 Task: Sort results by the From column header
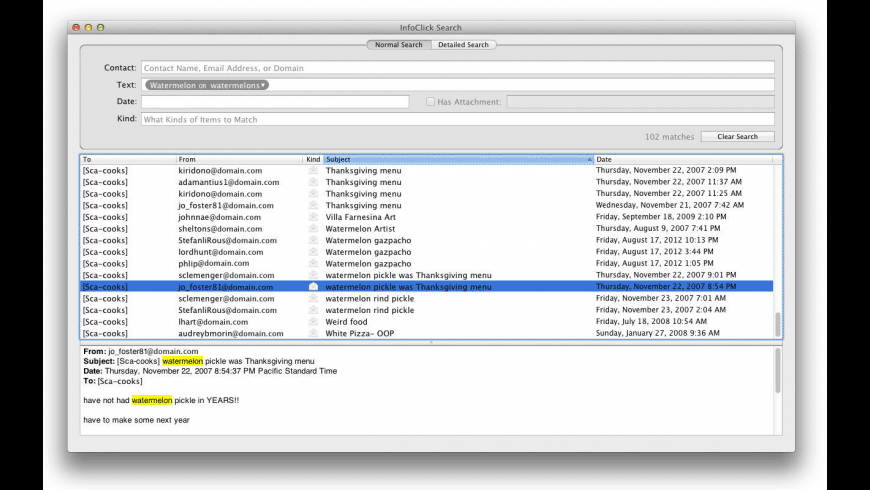240,159
